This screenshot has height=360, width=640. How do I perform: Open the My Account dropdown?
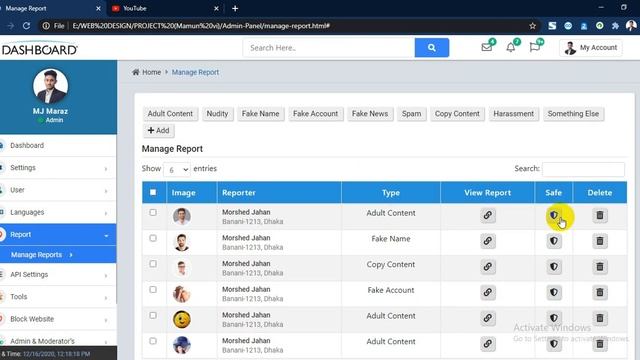click(x=591, y=48)
